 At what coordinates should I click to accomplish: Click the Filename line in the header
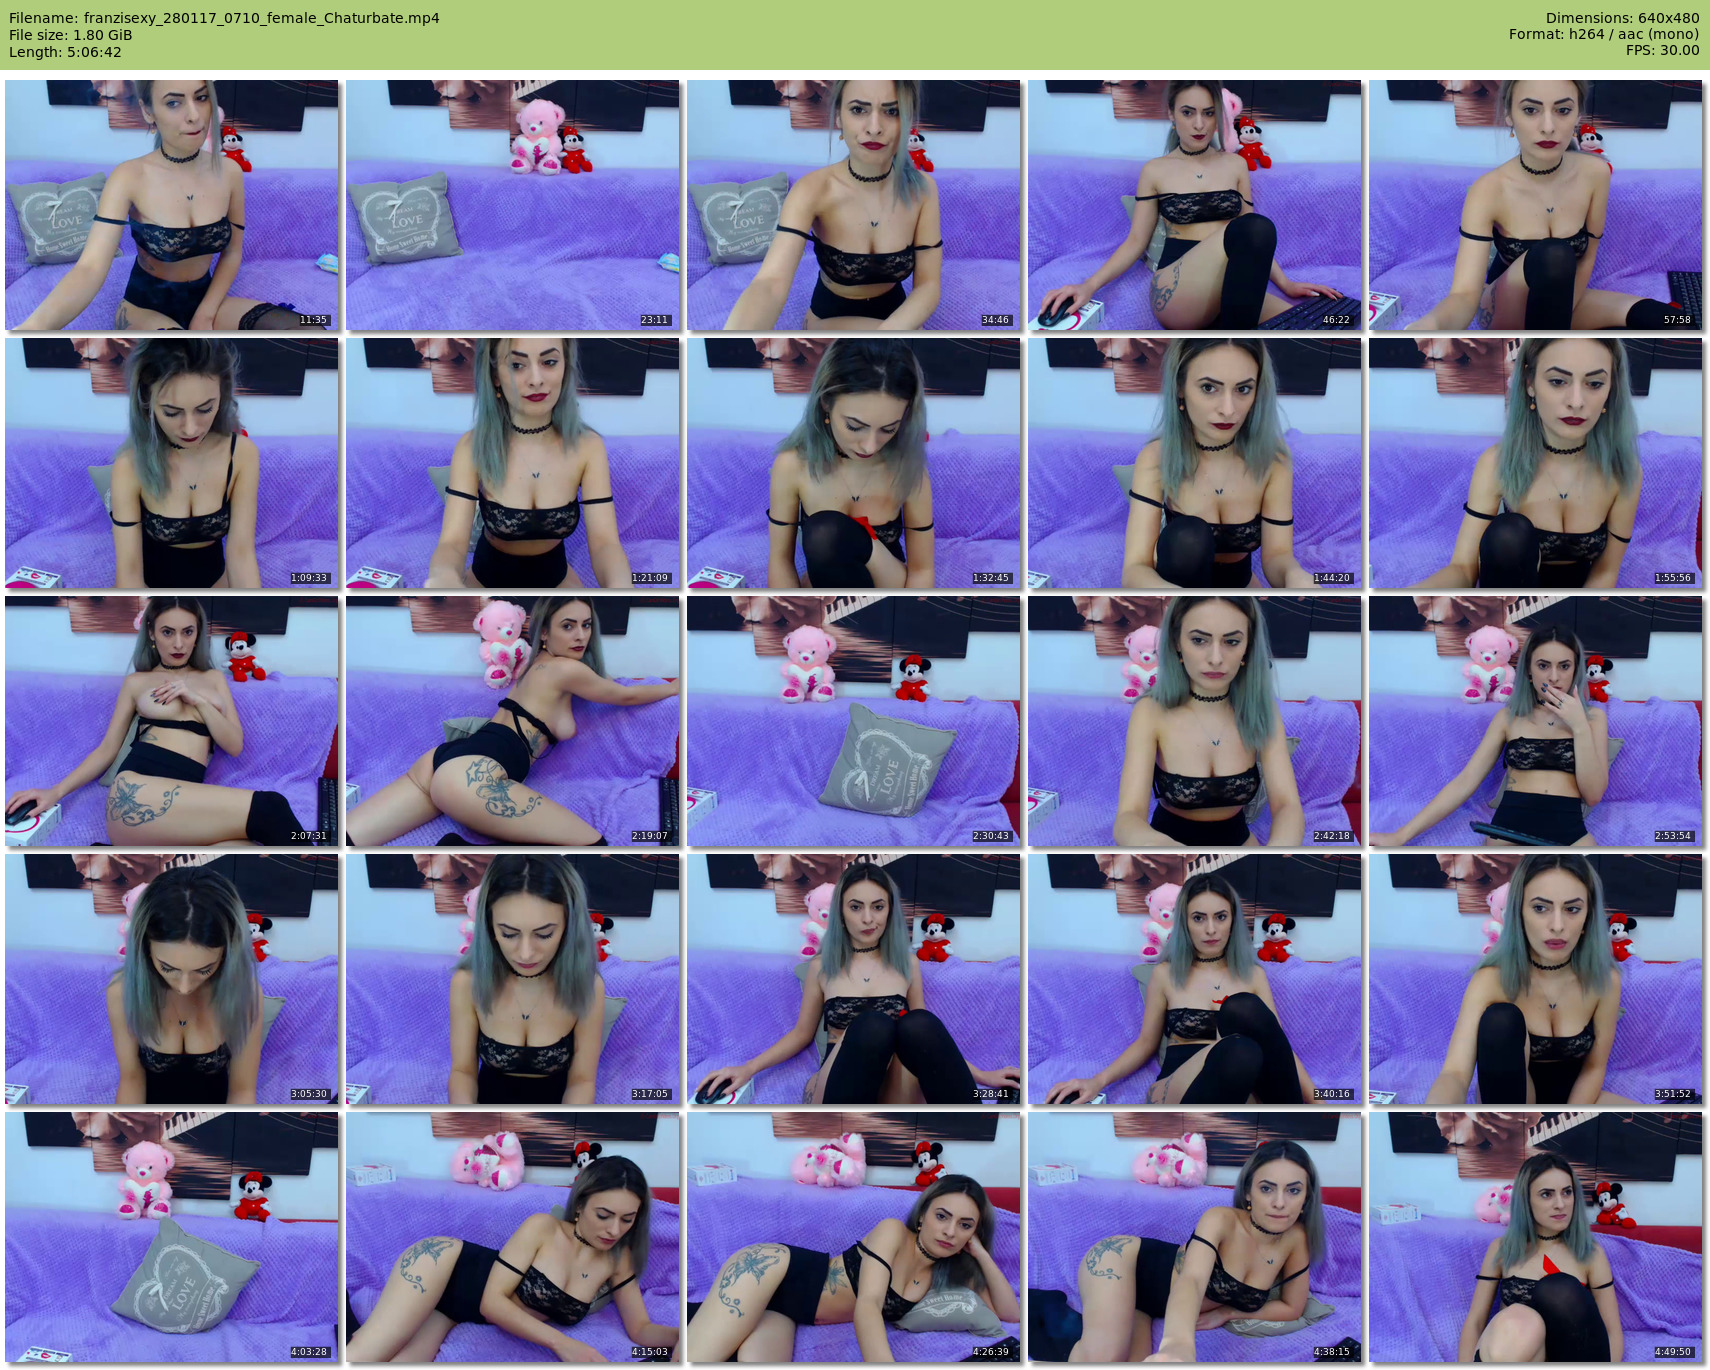click(224, 18)
